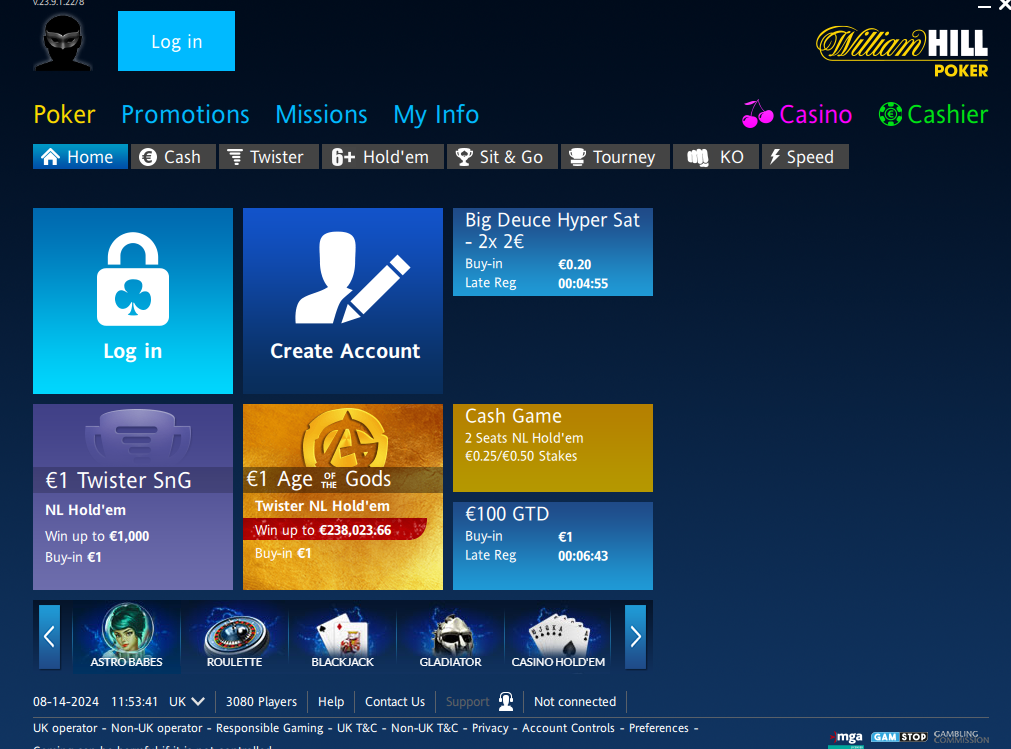
Task: Open the Casino section with cherry icon
Action: (797, 115)
